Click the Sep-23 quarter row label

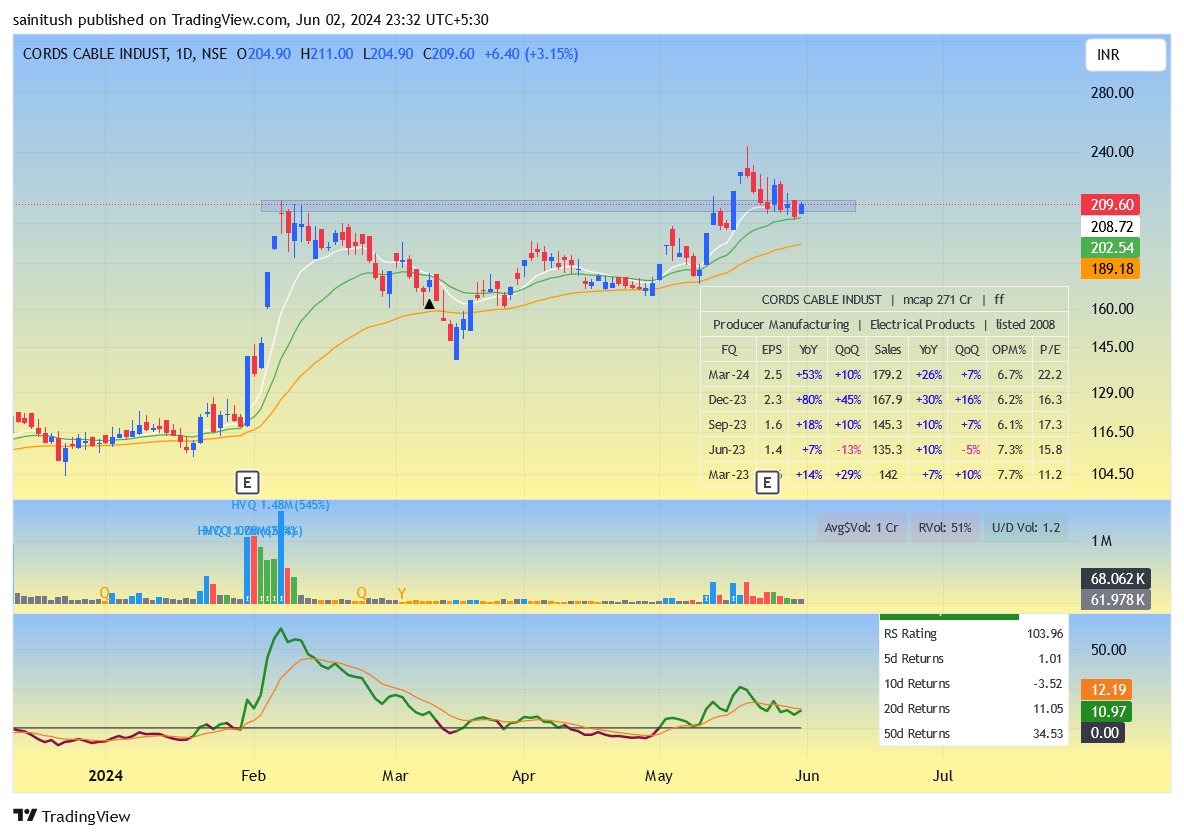pyautogui.click(x=729, y=425)
